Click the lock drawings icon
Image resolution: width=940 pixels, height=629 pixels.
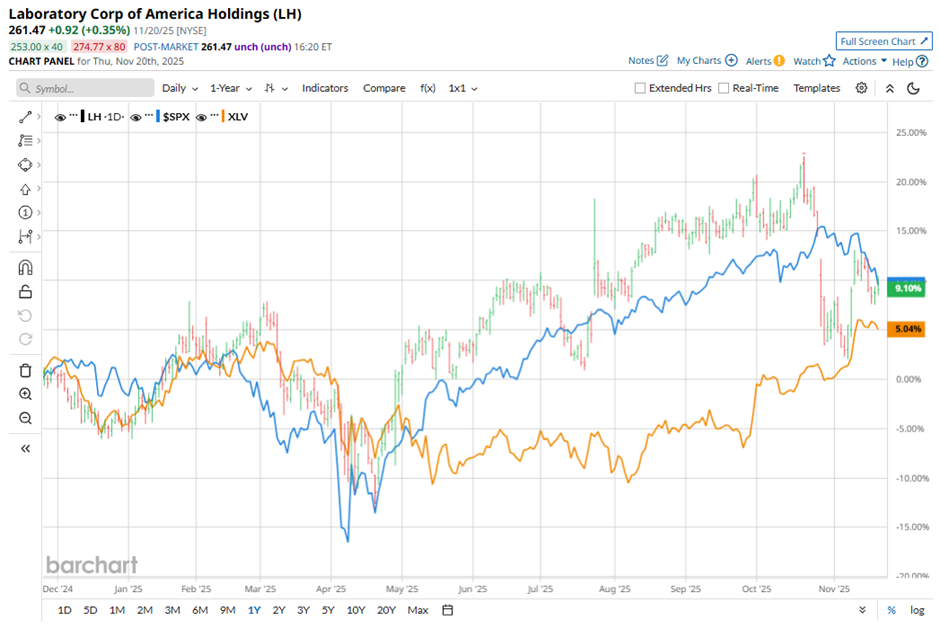(x=26, y=292)
